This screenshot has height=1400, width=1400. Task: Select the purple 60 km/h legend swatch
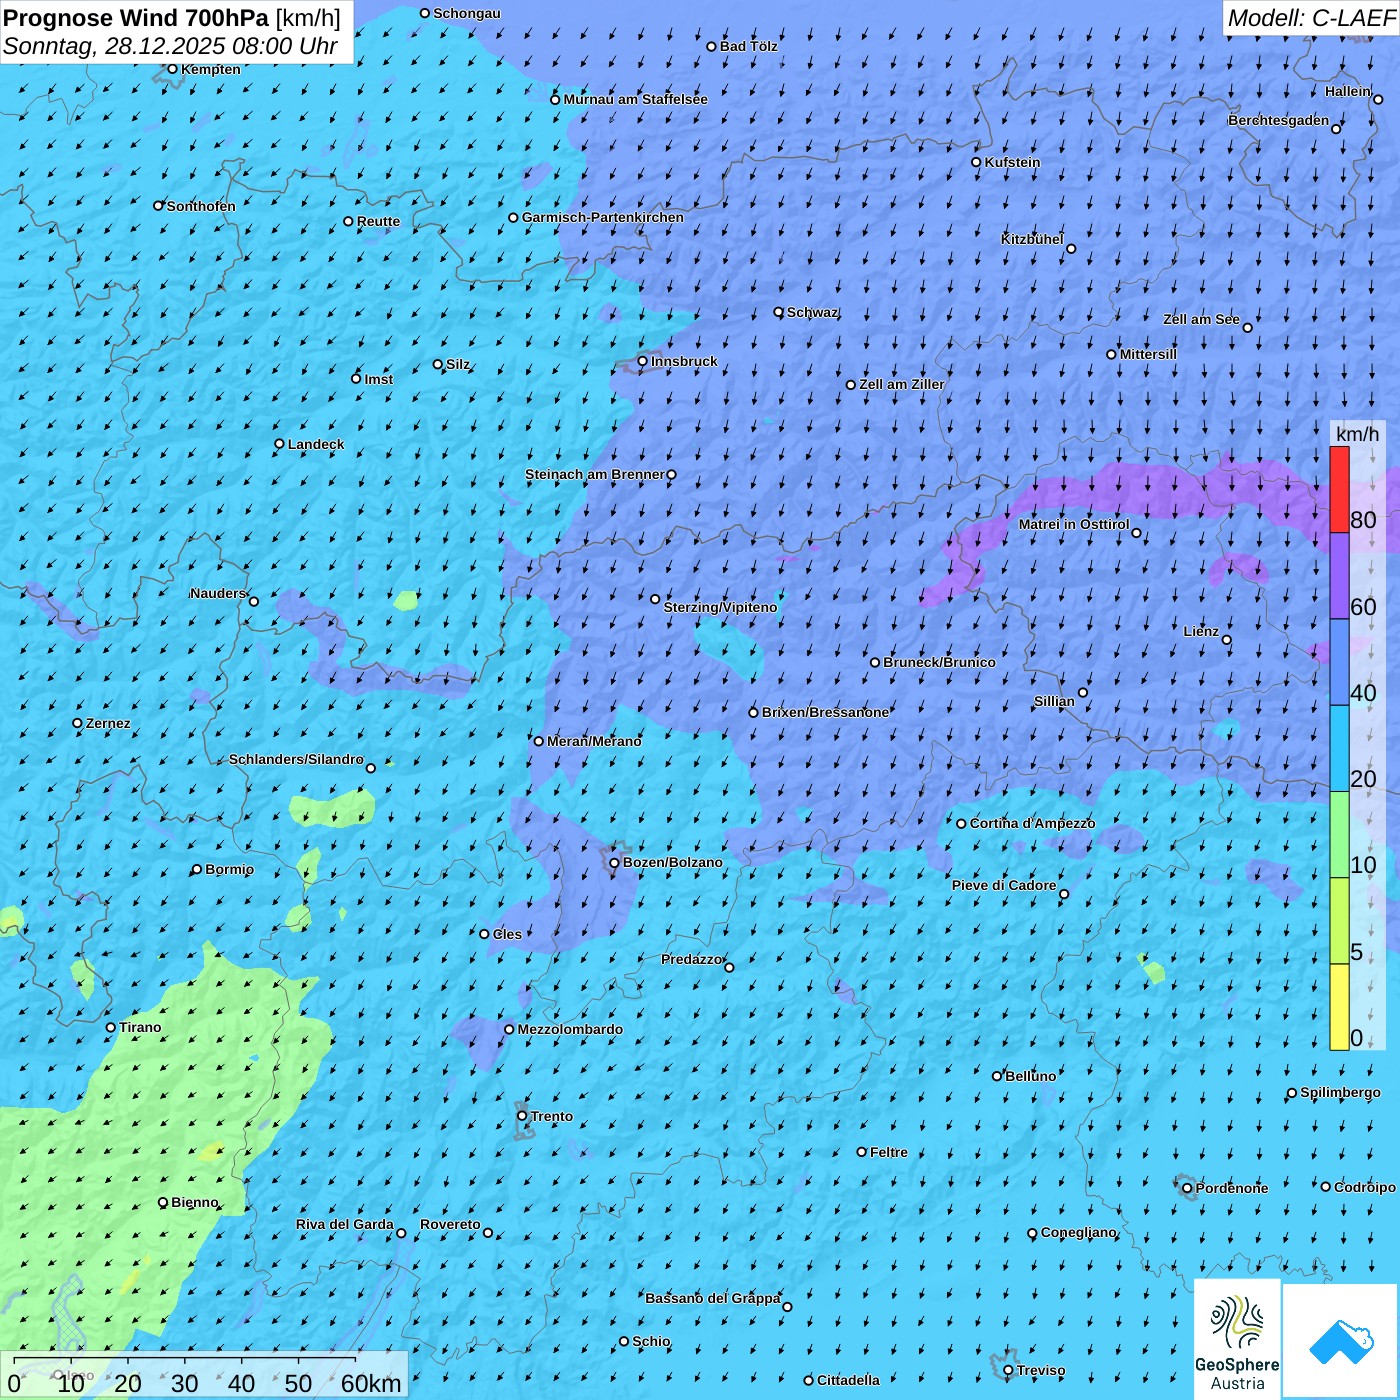(x=1339, y=576)
